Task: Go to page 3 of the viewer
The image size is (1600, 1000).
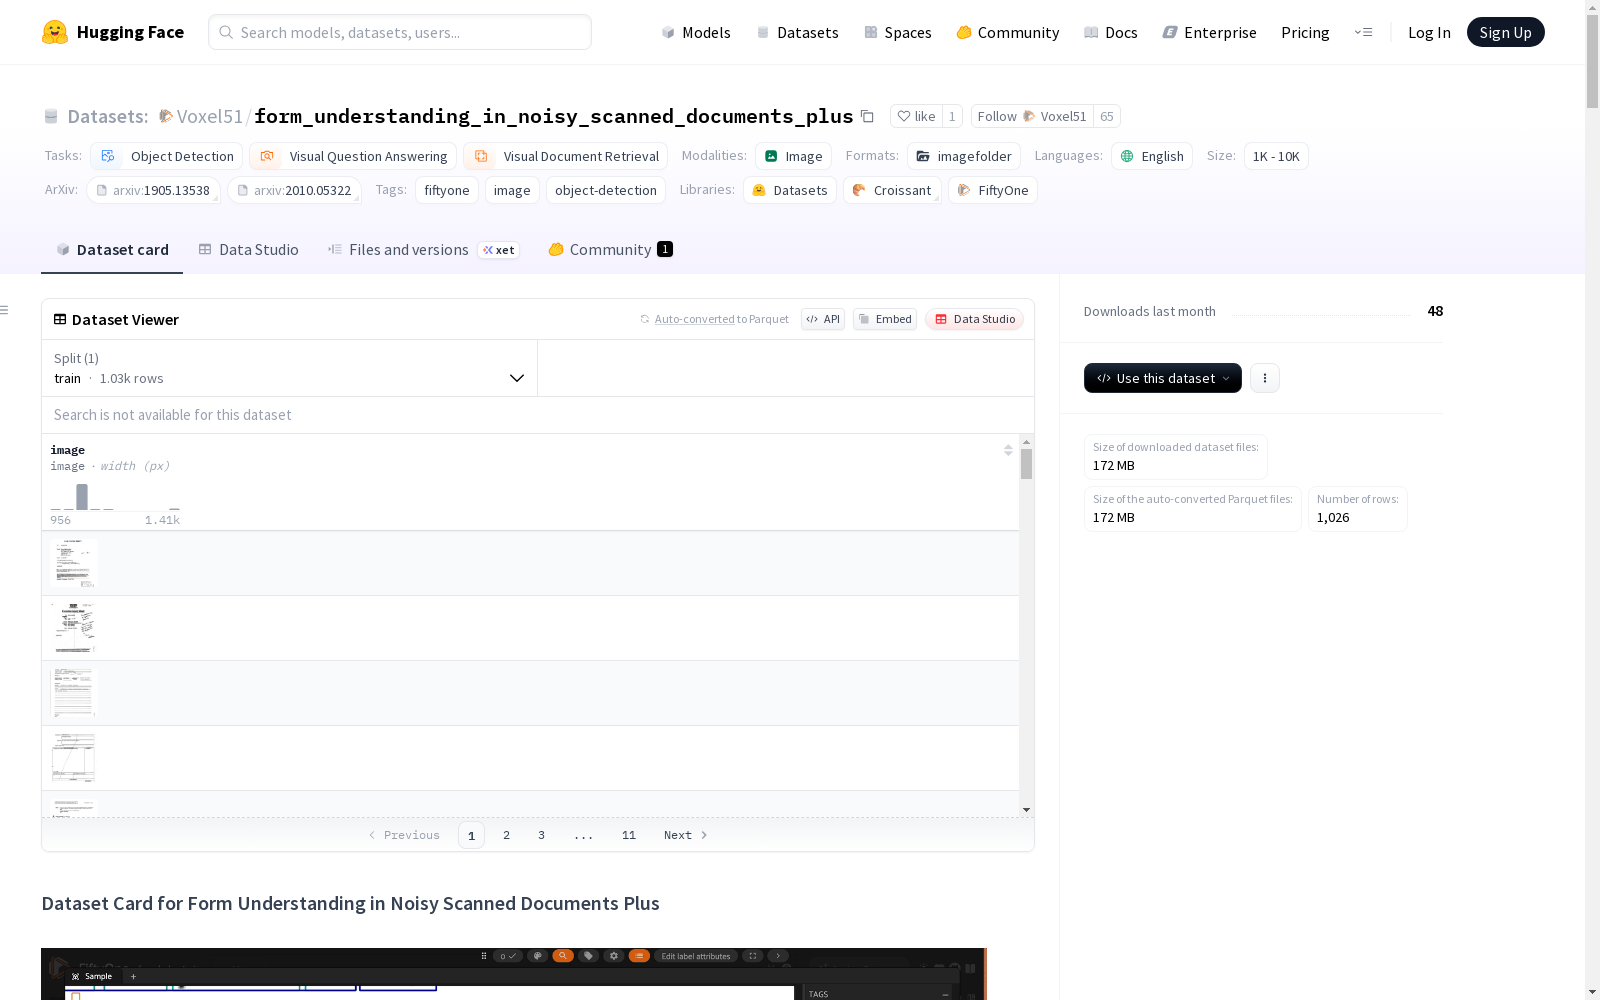Action: pos(541,835)
